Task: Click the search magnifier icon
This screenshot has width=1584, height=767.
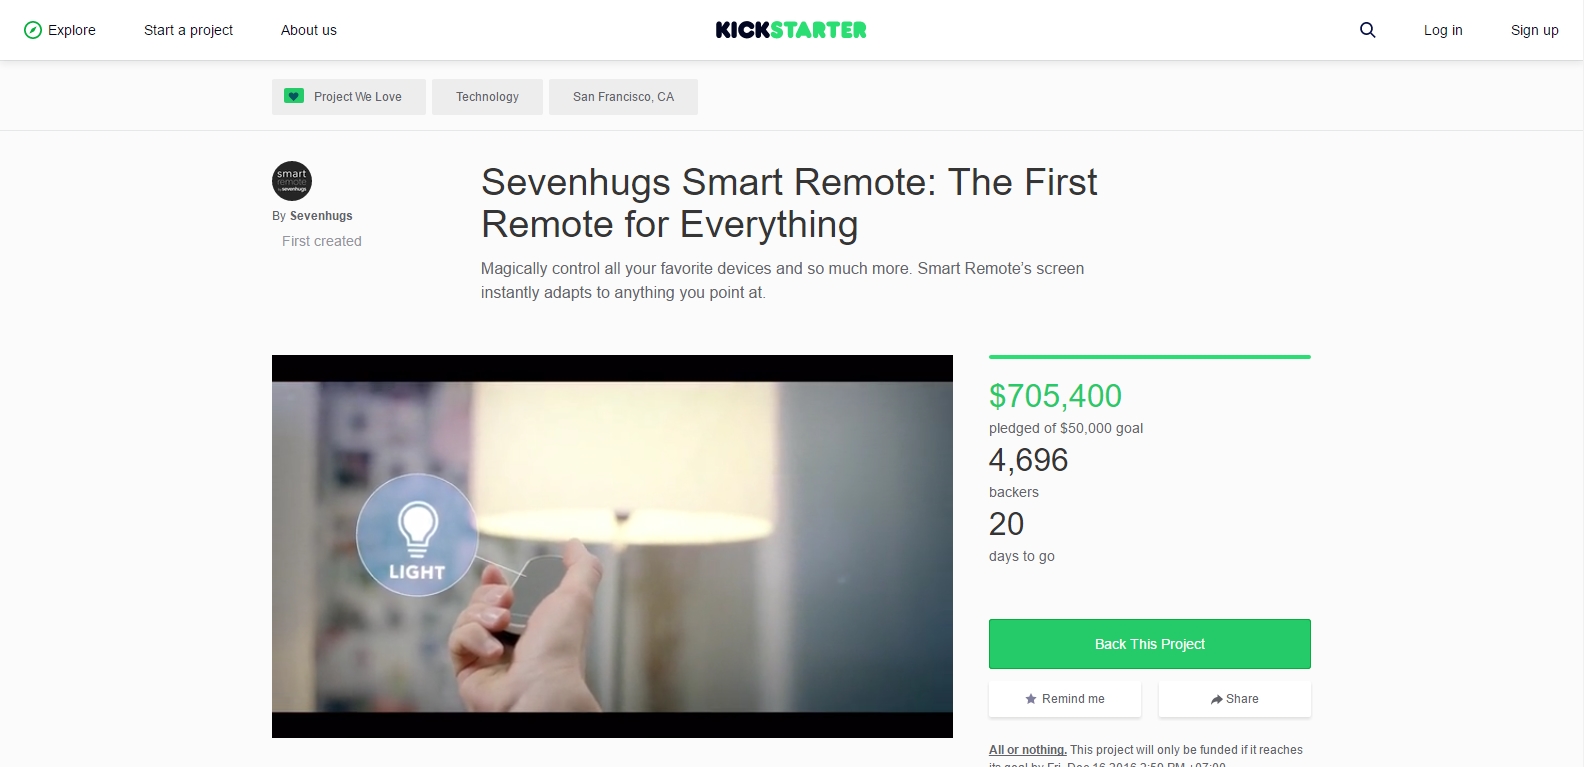Action: pyautogui.click(x=1367, y=30)
